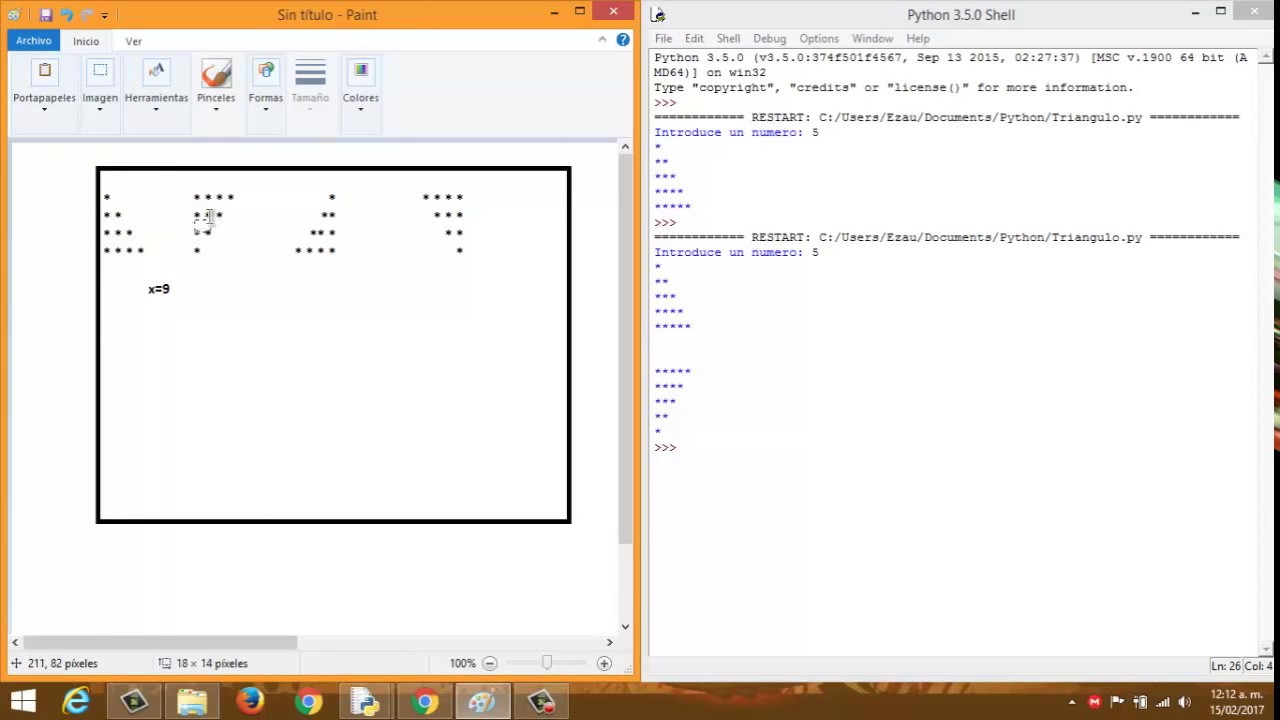The image size is (1280, 720).
Task: Open the Help menu in Python Shell
Action: click(x=917, y=38)
